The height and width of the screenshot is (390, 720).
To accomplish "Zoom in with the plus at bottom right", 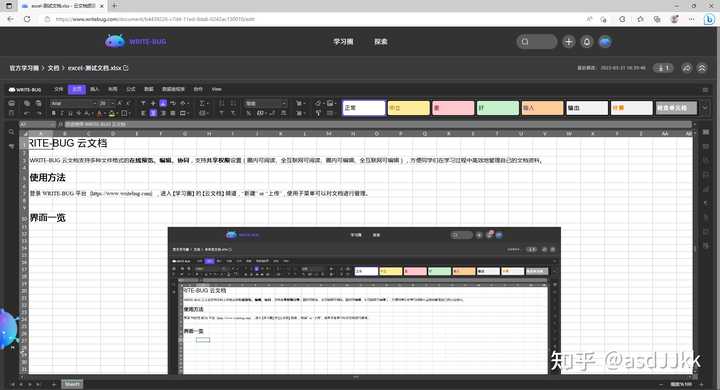I will pyautogui.click(x=702, y=384).
